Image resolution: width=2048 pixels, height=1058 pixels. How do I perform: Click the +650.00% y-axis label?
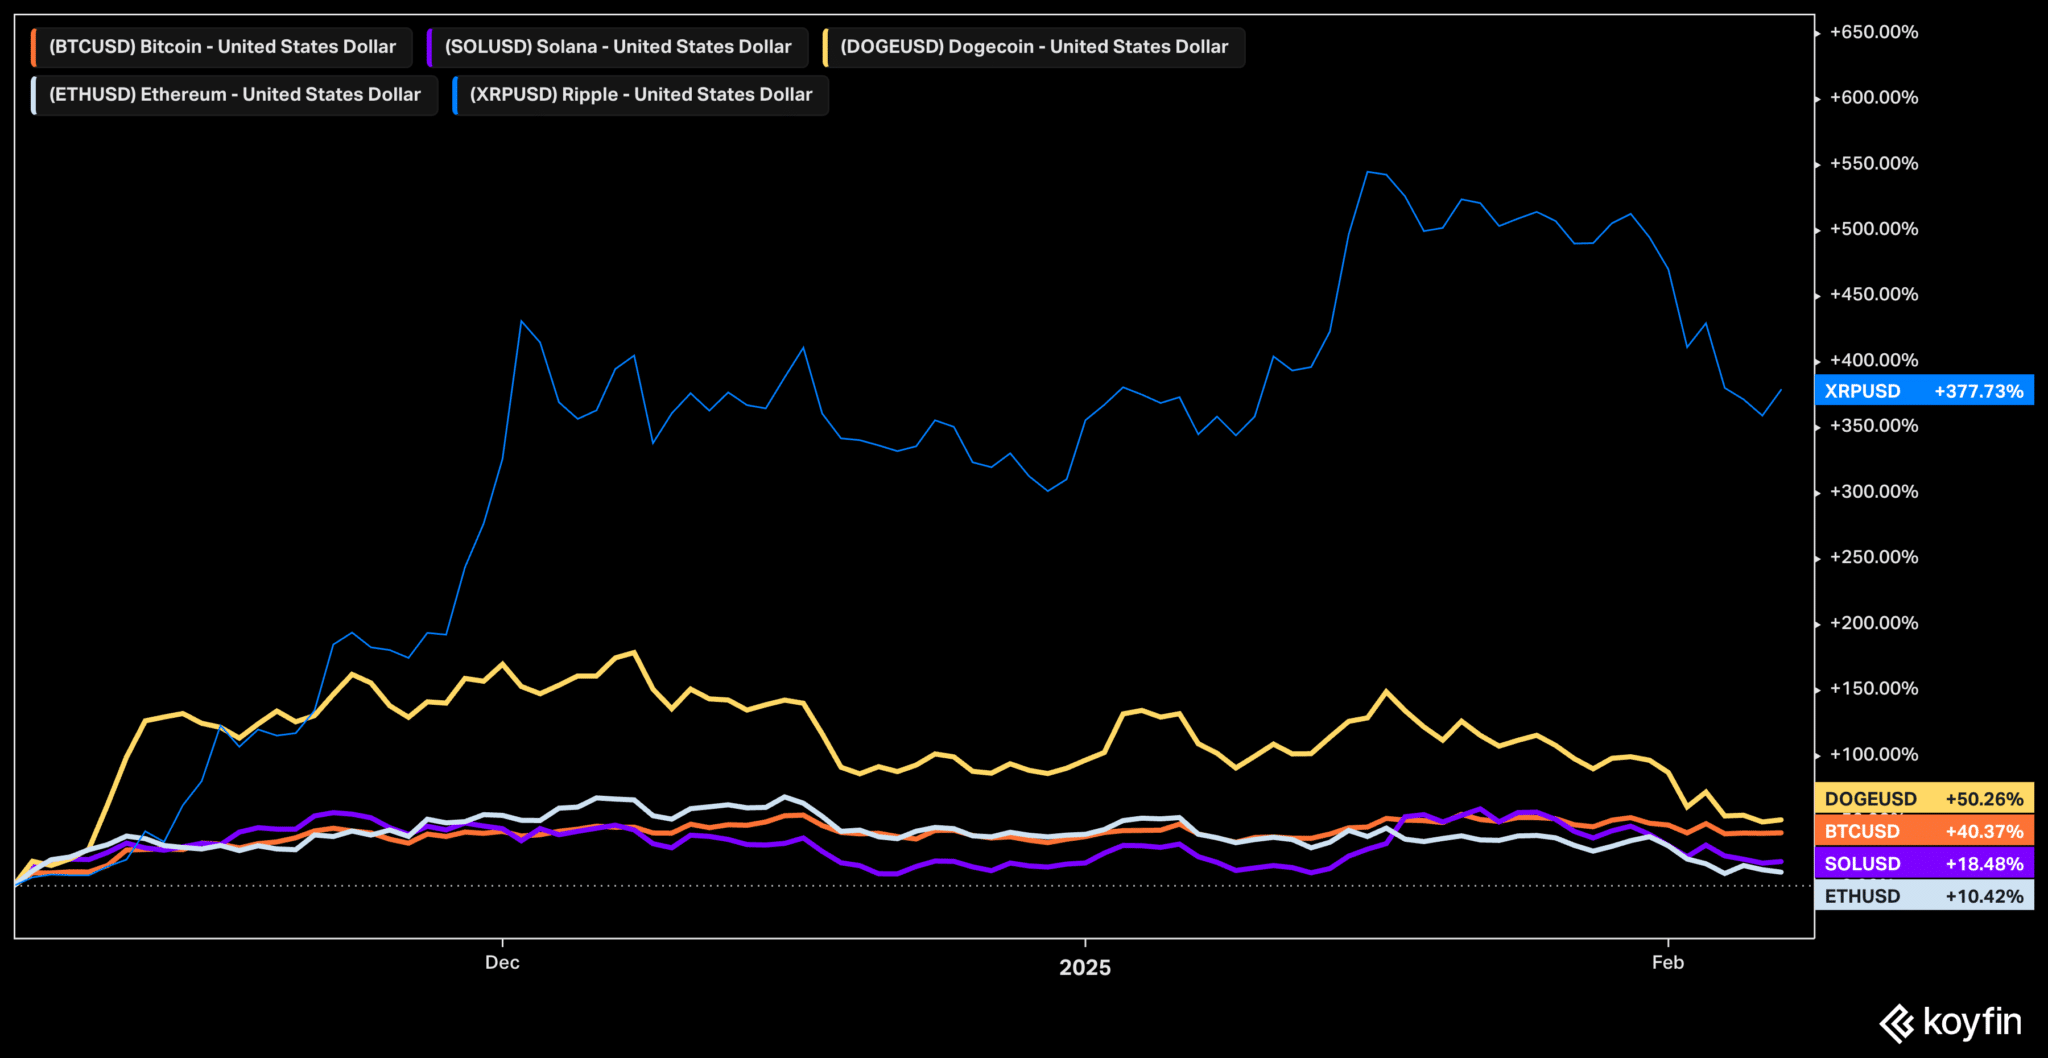1873,32
